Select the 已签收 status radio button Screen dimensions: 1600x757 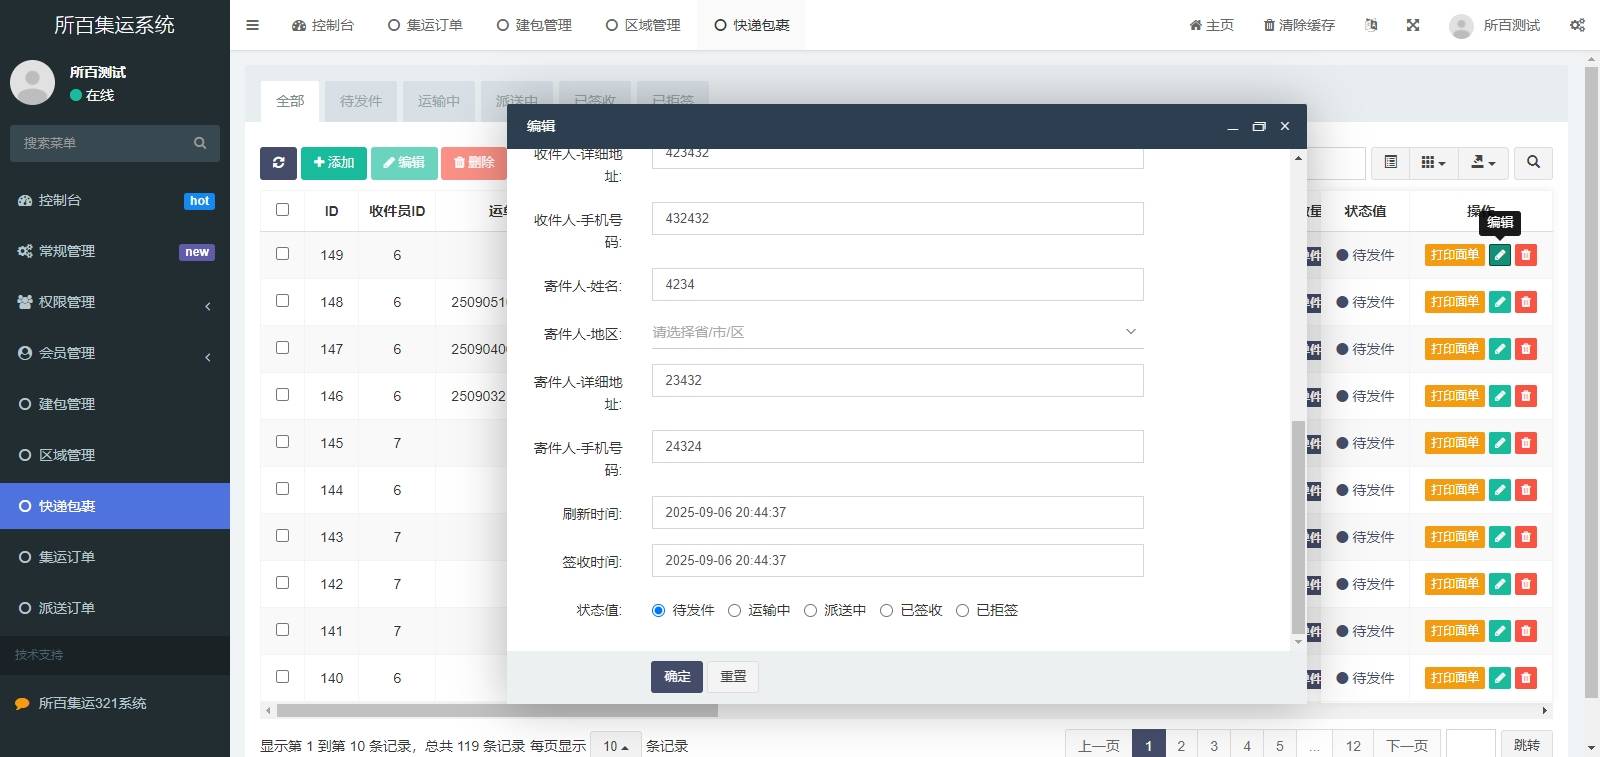coord(886,610)
